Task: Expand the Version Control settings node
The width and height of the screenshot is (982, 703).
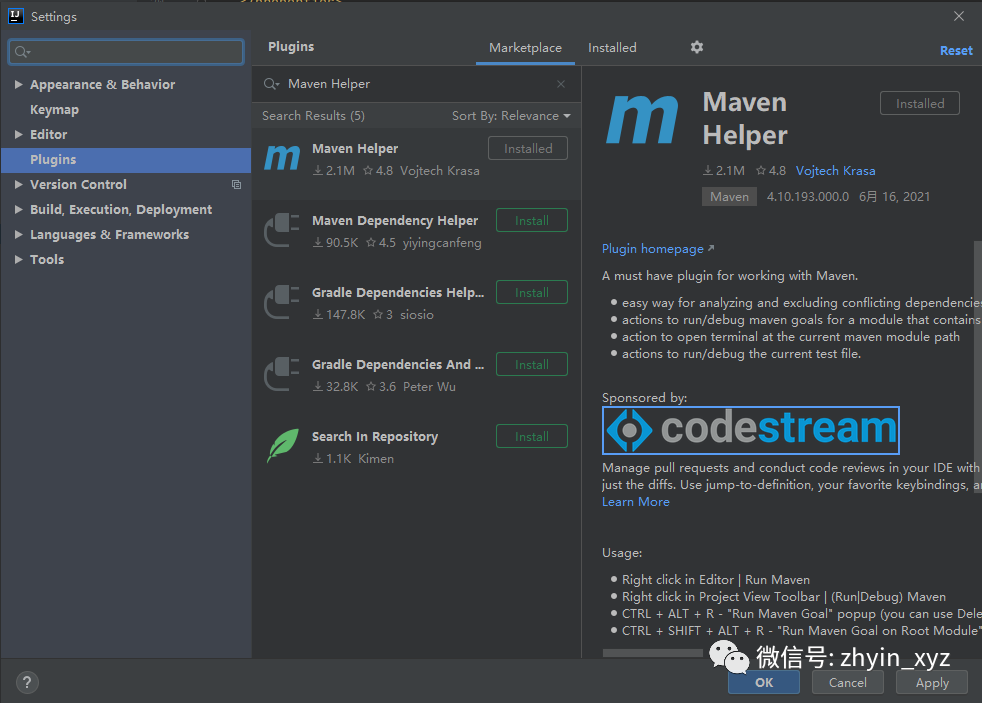Action: click(18, 185)
